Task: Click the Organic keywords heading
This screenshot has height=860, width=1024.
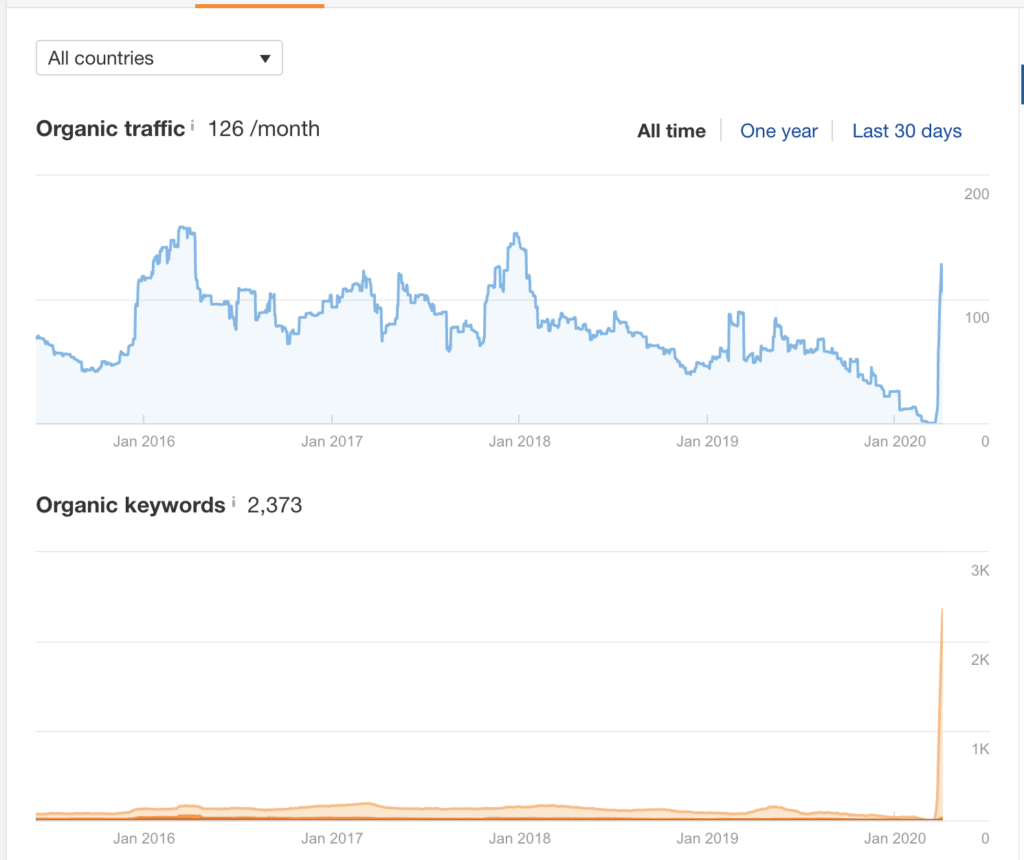Action: point(130,505)
